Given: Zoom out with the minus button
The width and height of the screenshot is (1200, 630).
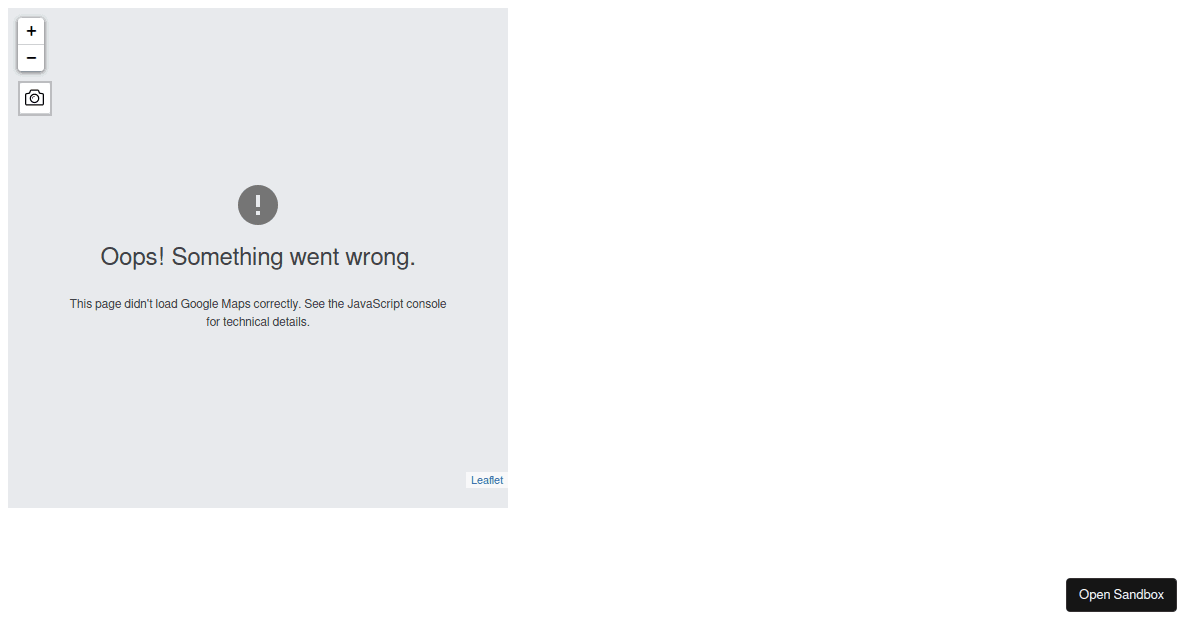Looking at the screenshot, I should (31, 58).
